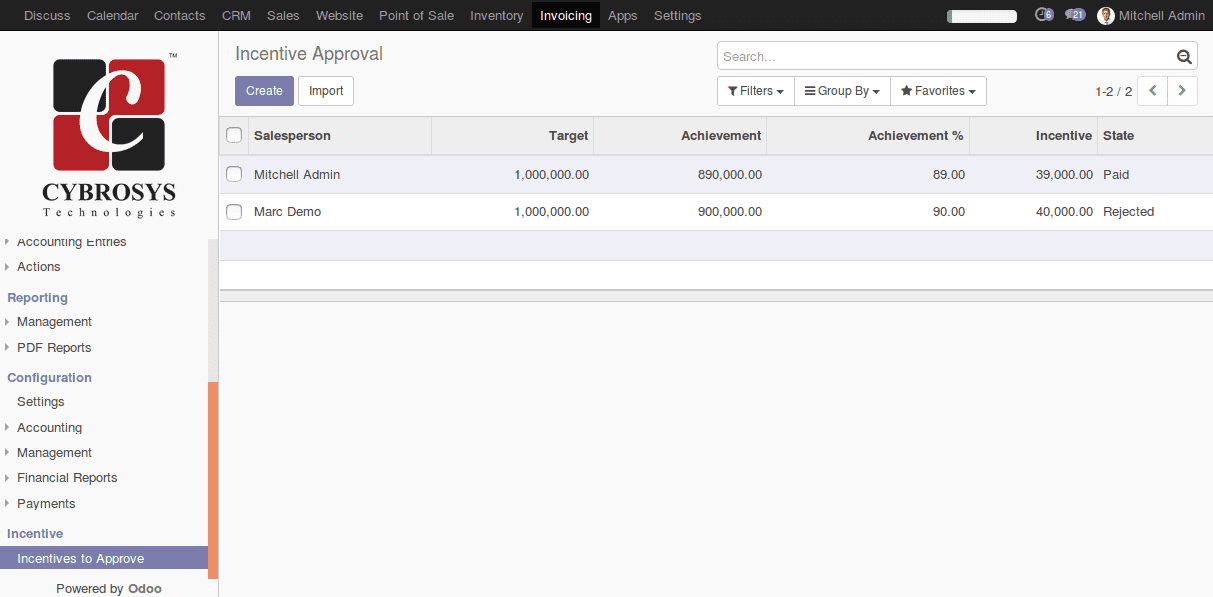The width and height of the screenshot is (1213, 597).
Task: Open the activities clock icon
Action: coord(1044,15)
